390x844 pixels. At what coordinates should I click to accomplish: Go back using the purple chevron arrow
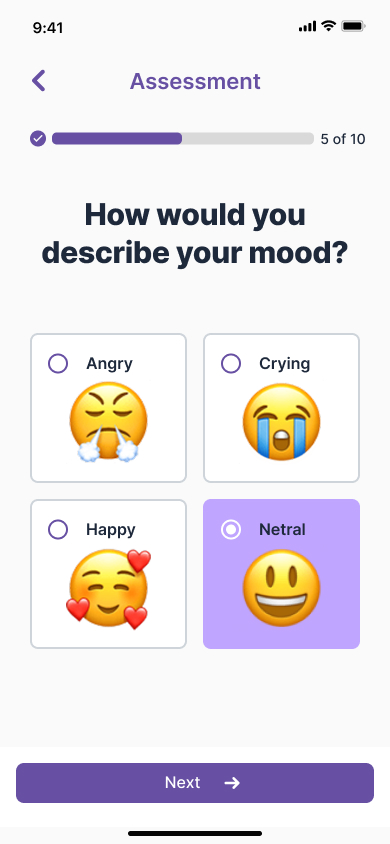39,81
